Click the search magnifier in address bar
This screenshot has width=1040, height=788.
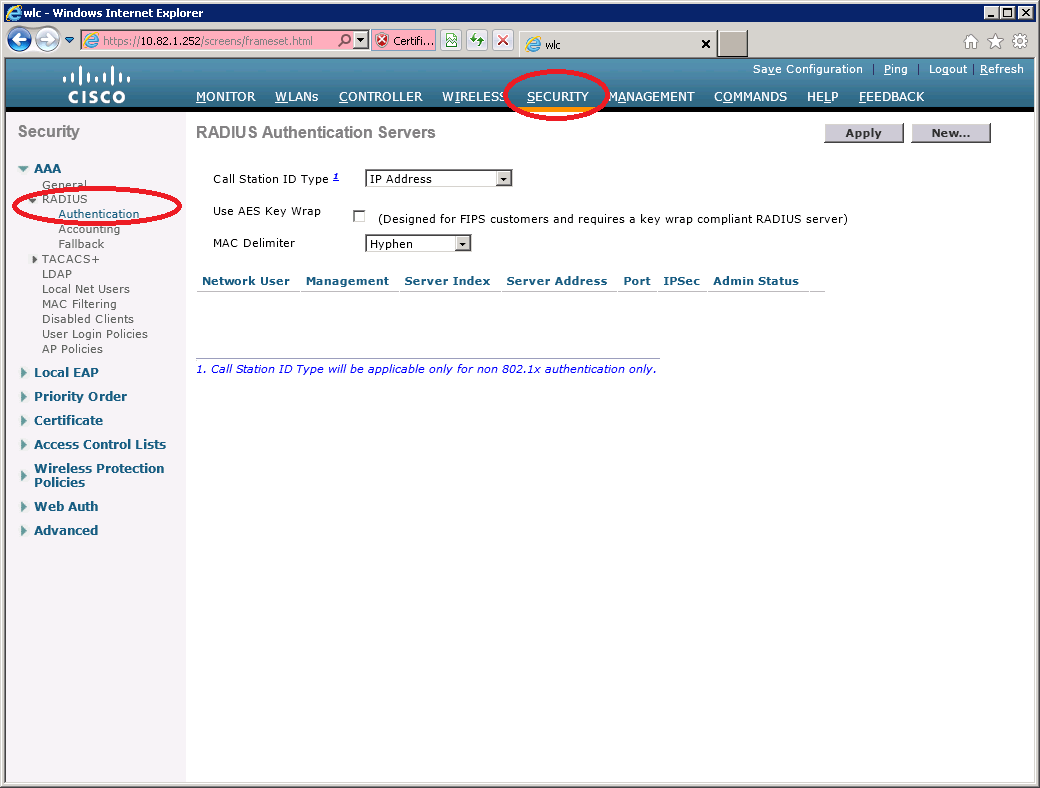coord(344,40)
